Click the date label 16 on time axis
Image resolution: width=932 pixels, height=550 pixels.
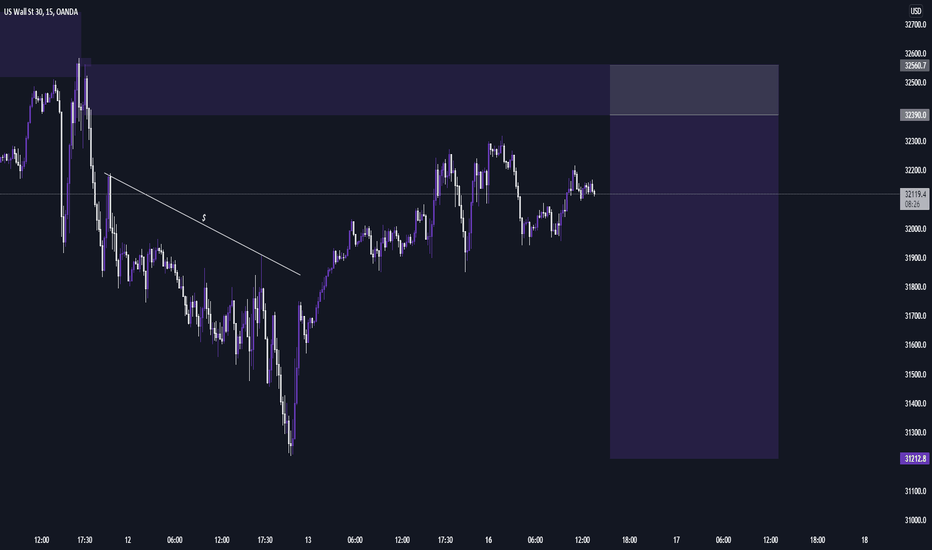pyautogui.click(x=488, y=540)
